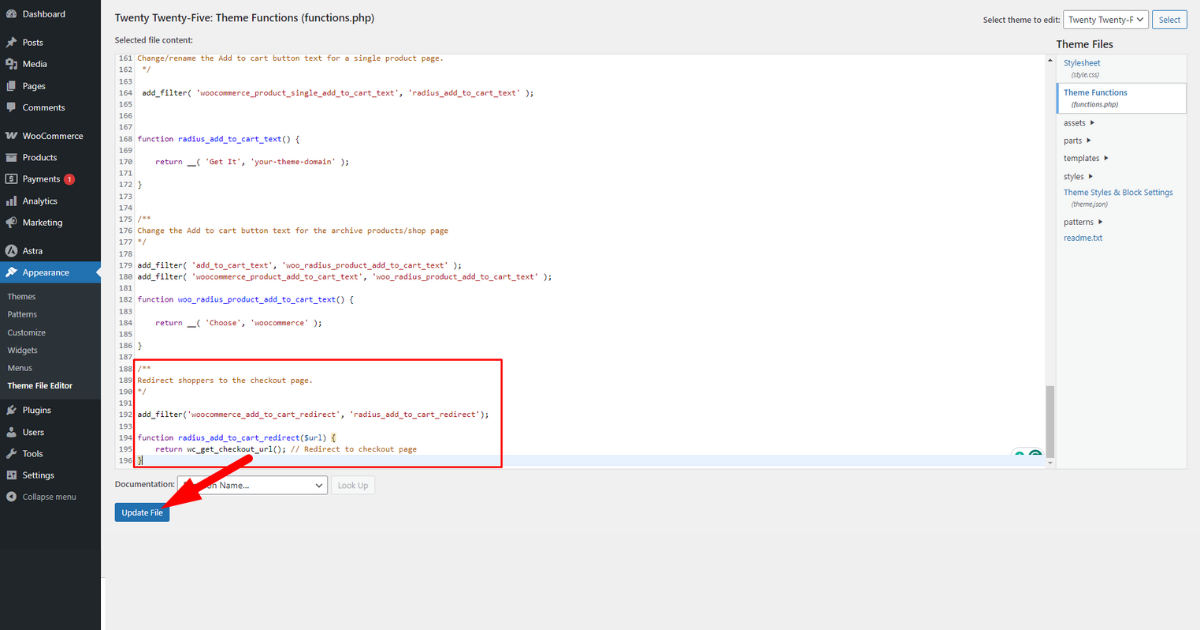Click the Users person icon
The image size is (1200, 630).
tap(11, 432)
